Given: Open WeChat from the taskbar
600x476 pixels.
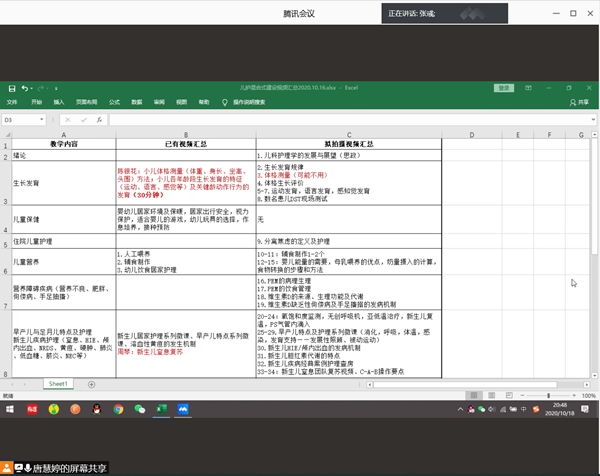Looking at the screenshot, I should pyautogui.click(x=140, y=408).
